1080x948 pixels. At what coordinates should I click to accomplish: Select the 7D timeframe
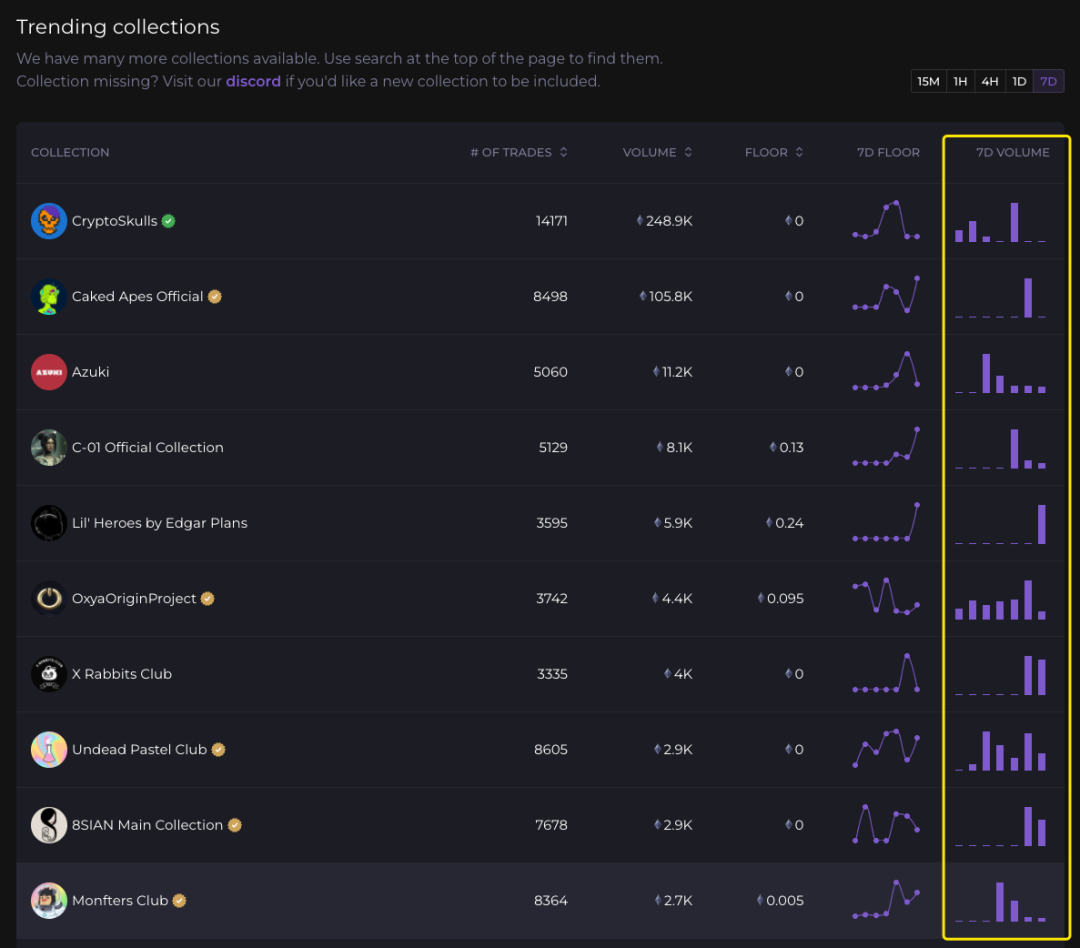(1048, 81)
